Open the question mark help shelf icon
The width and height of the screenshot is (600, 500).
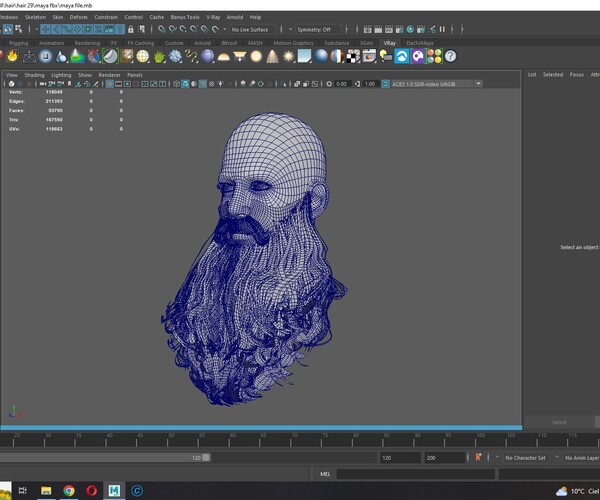coord(451,56)
